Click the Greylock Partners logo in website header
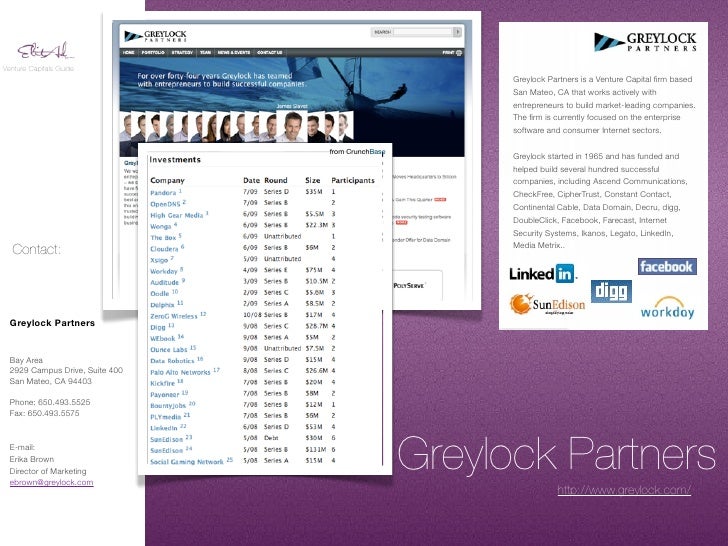Screen dimensions: 728x546 pos(155,36)
